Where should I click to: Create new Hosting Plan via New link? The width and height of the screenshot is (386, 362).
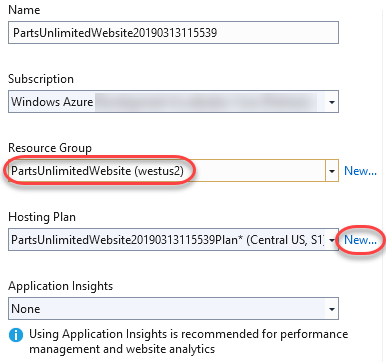pyautogui.click(x=360, y=240)
